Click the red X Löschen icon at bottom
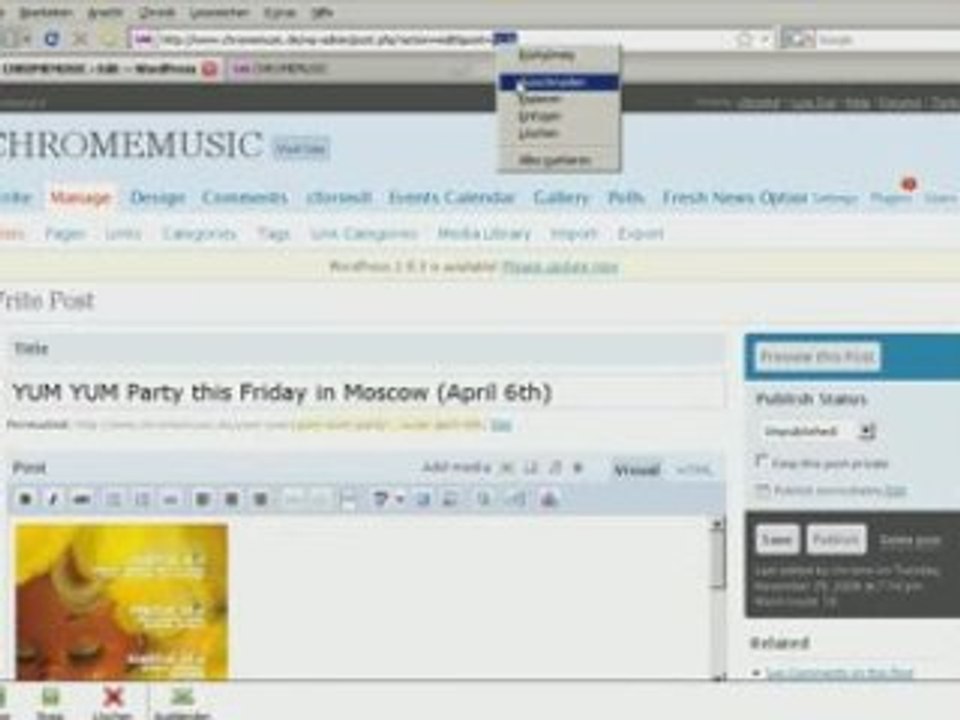 [113, 703]
